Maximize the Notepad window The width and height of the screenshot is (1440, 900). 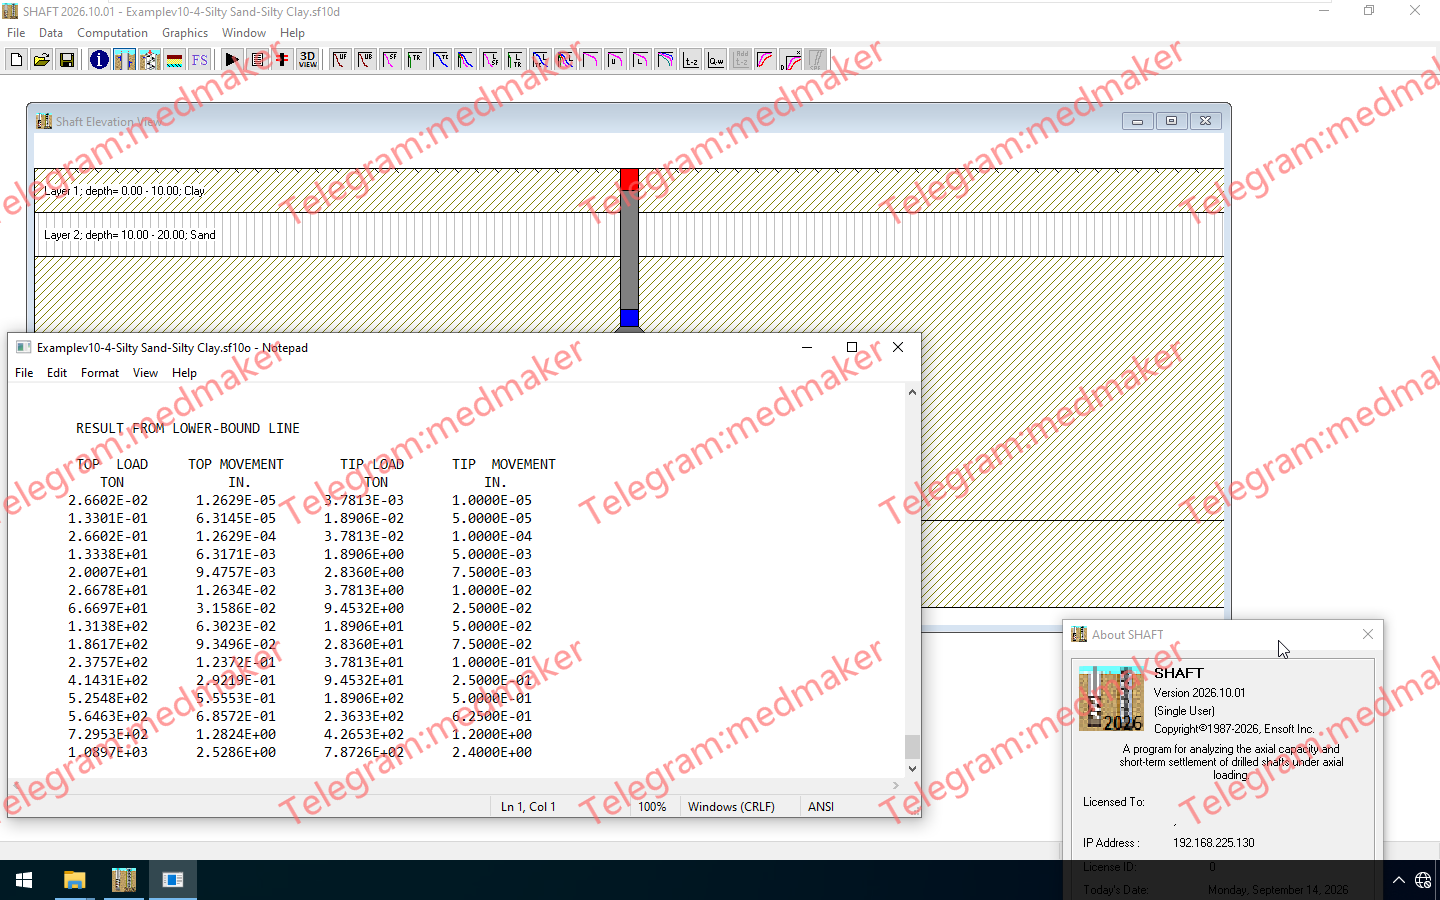tap(852, 347)
